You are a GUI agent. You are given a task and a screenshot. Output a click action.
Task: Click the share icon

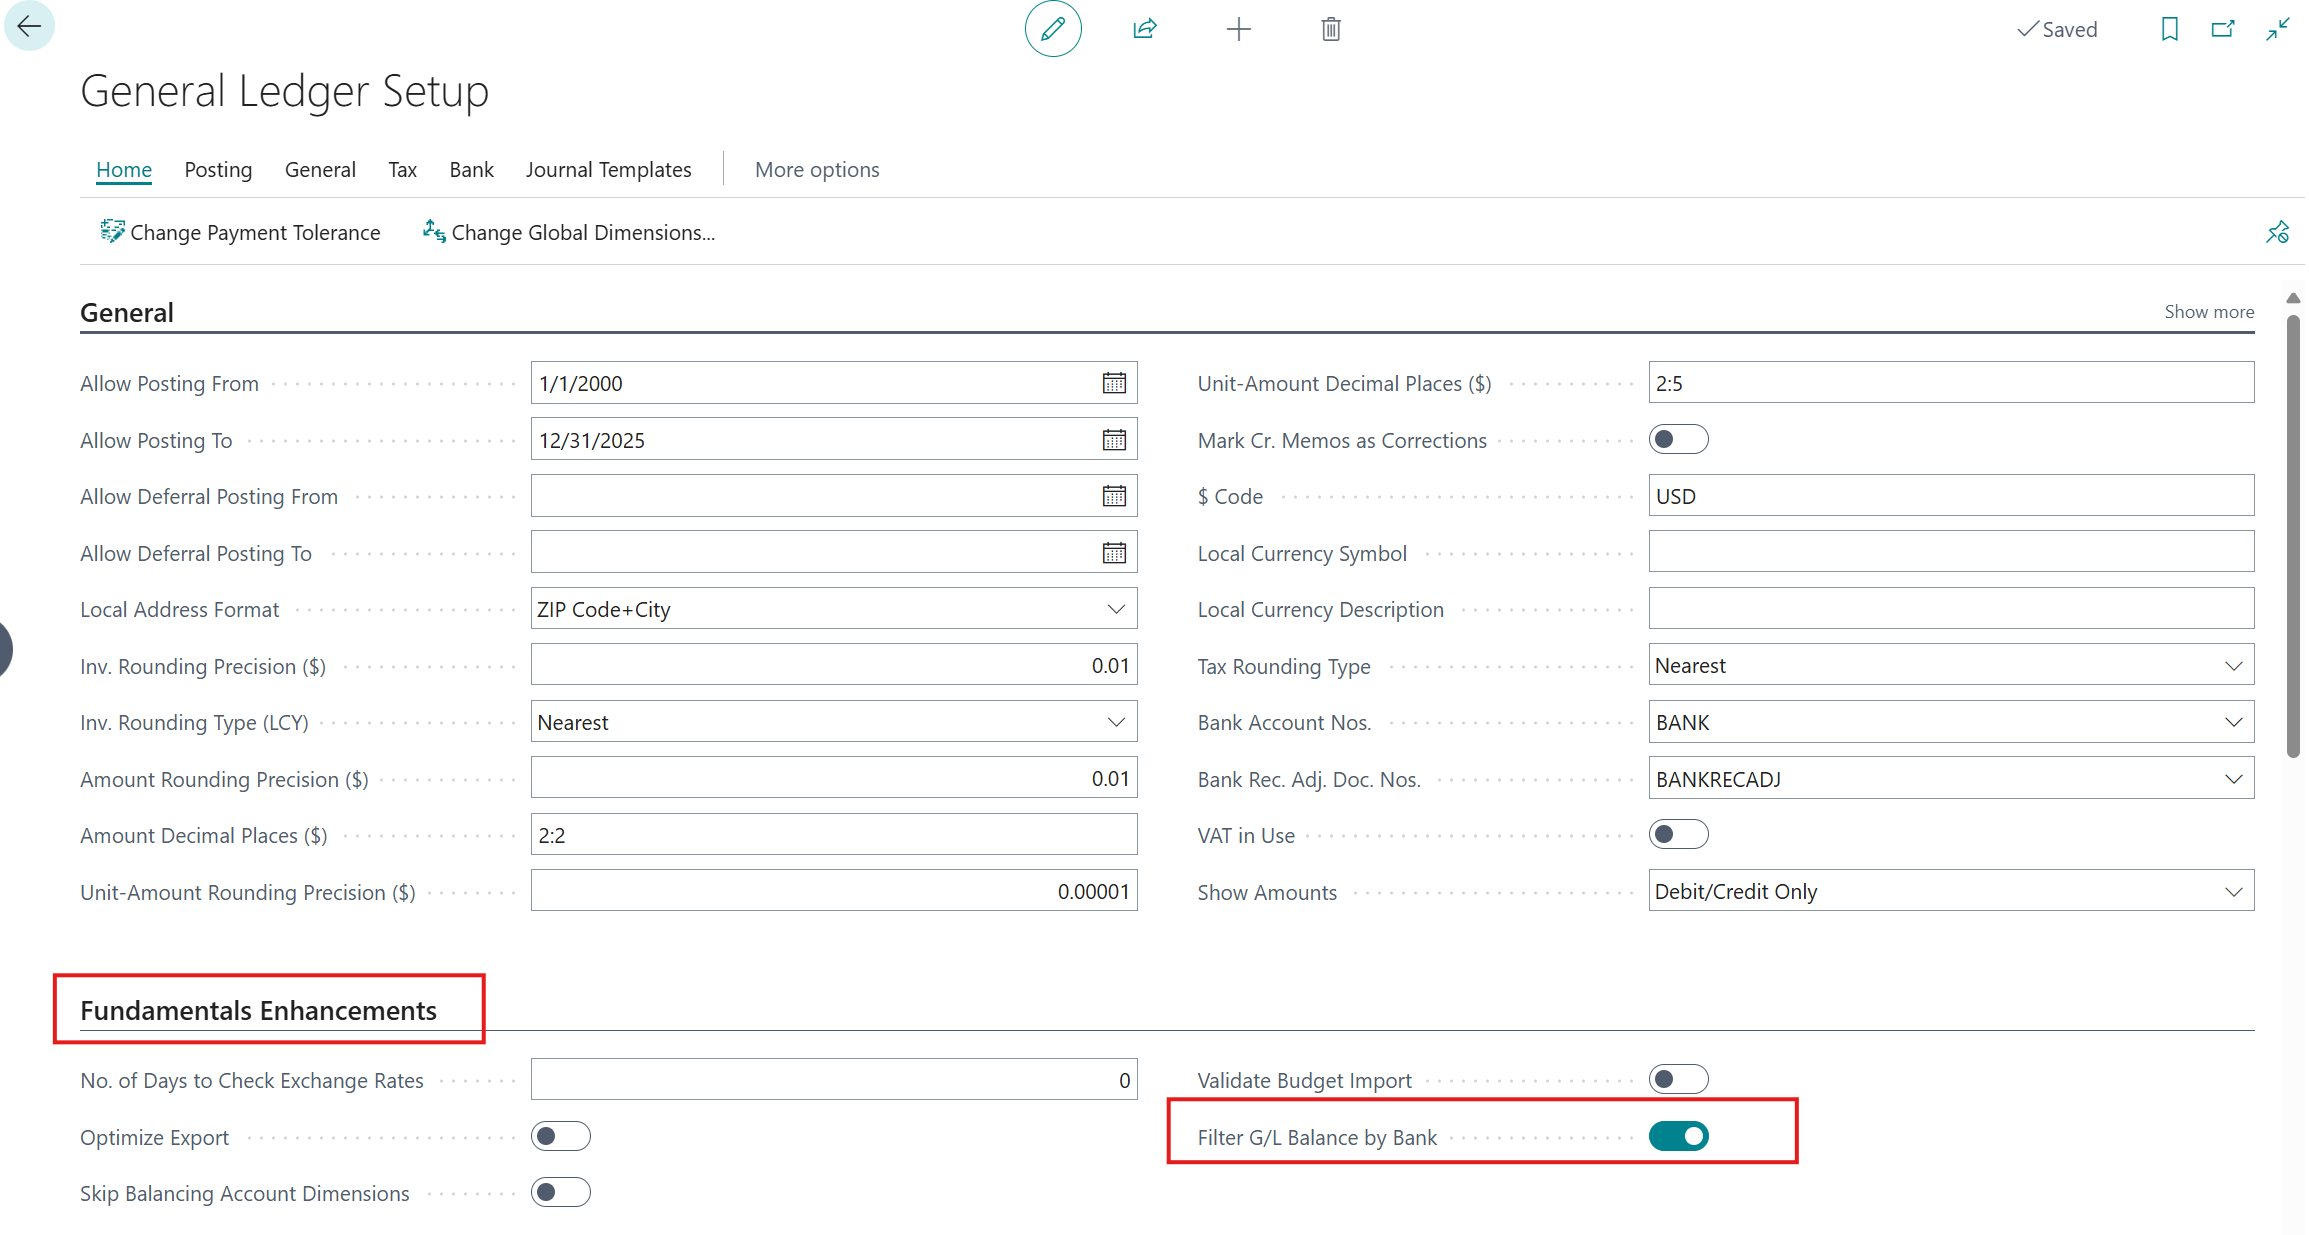point(1145,29)
